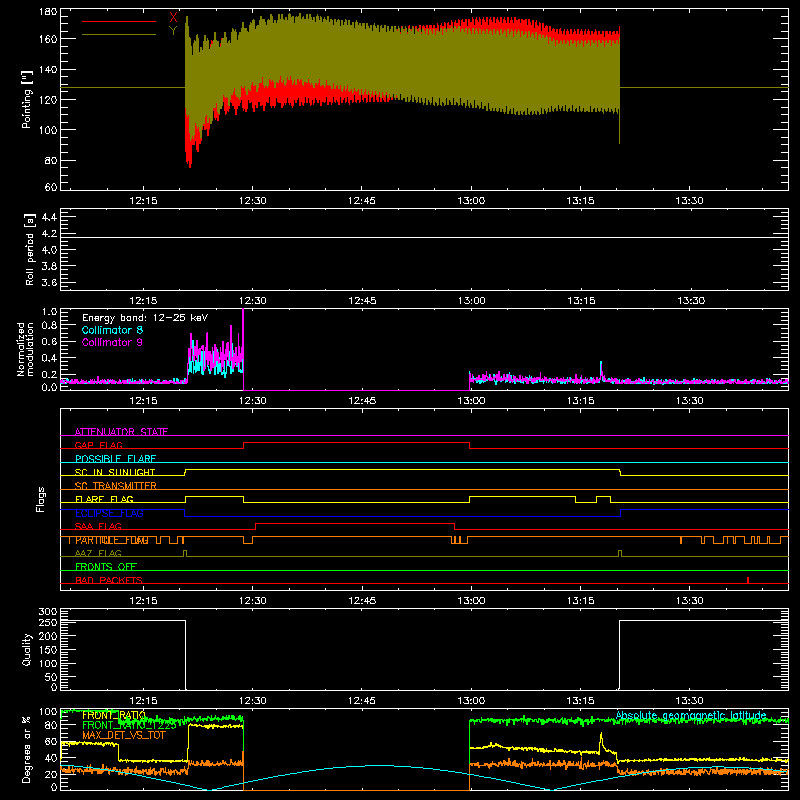Click the 1.0 value on modulation axis
Screen dimensions: 800x800
(49, 312)
